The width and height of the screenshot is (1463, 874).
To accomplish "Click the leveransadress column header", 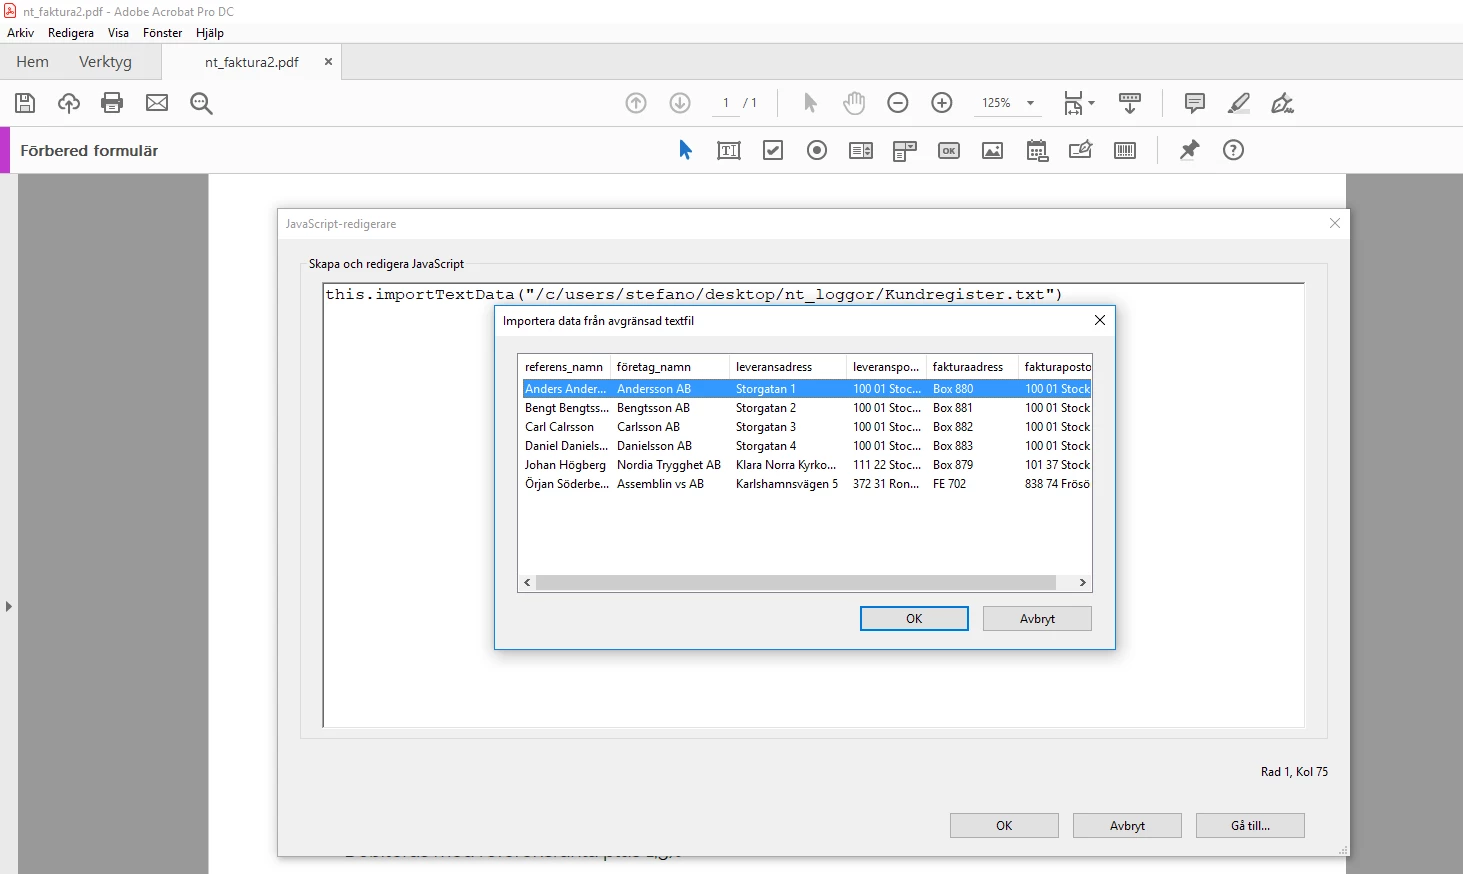I will [x=788, y=367].
